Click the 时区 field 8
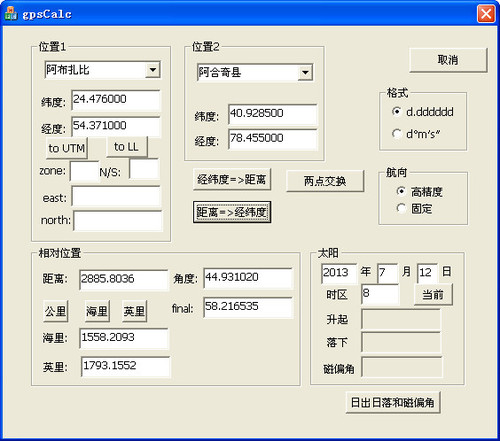500x441 pixels. pyautogui.click(x=380, y=294)
